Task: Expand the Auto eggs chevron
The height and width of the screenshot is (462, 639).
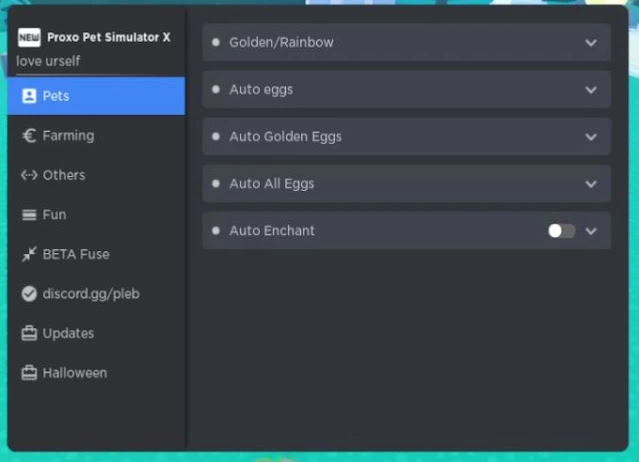Action: [x=591, y=90]
